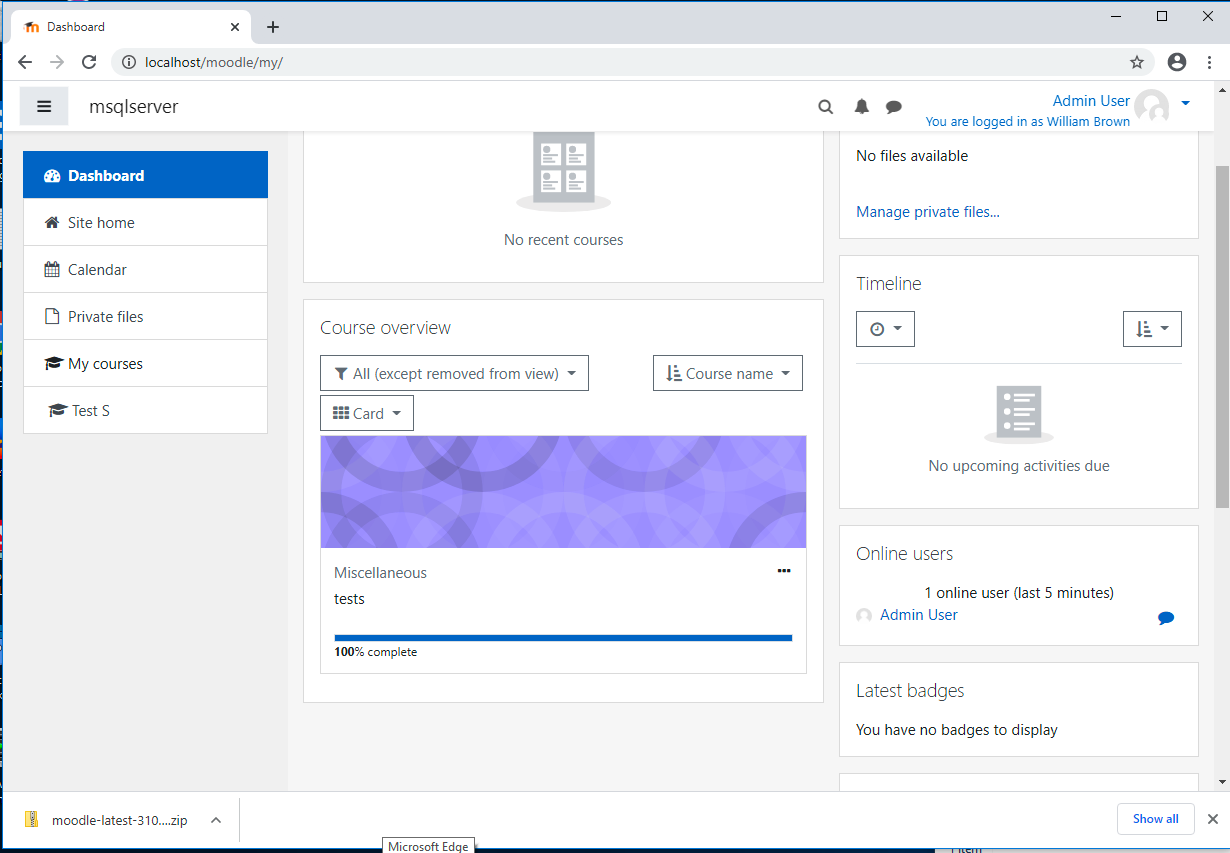Click the scrollbar up arrow
The width and height of the screenshot is (1230, 853).
click(x=1222, y=89)
